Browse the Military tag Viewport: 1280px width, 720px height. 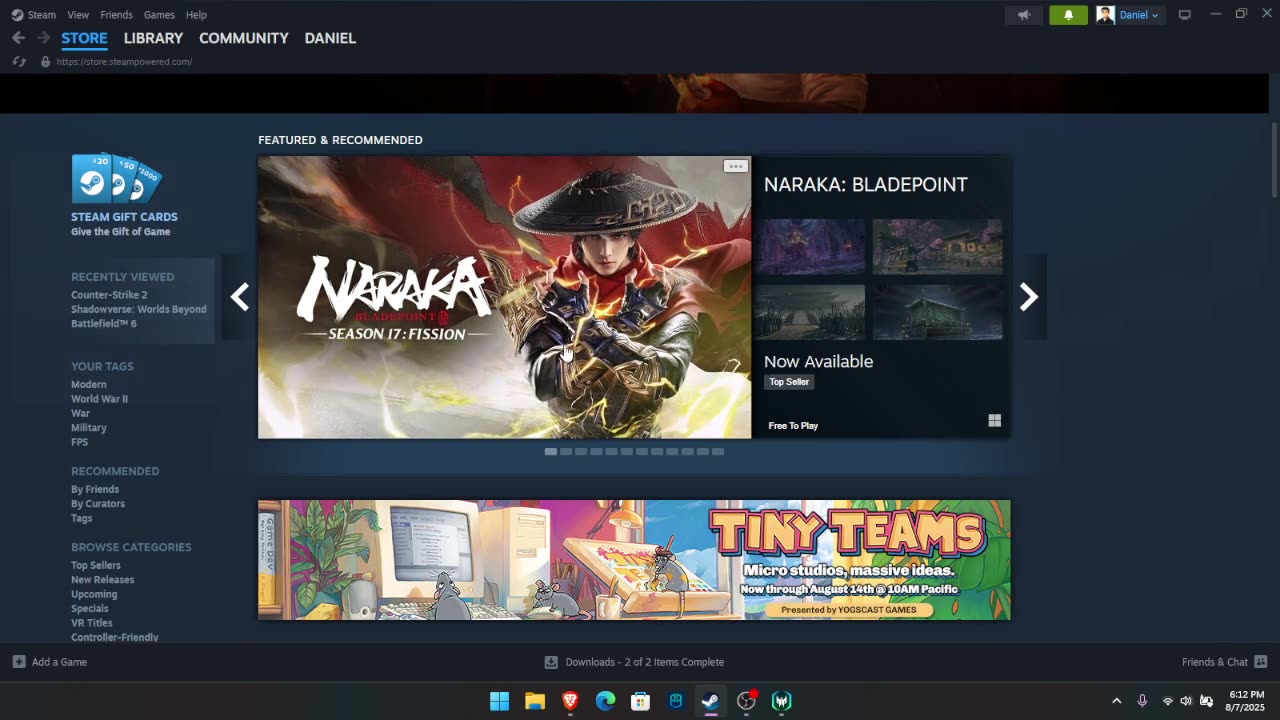click(89, 428)
